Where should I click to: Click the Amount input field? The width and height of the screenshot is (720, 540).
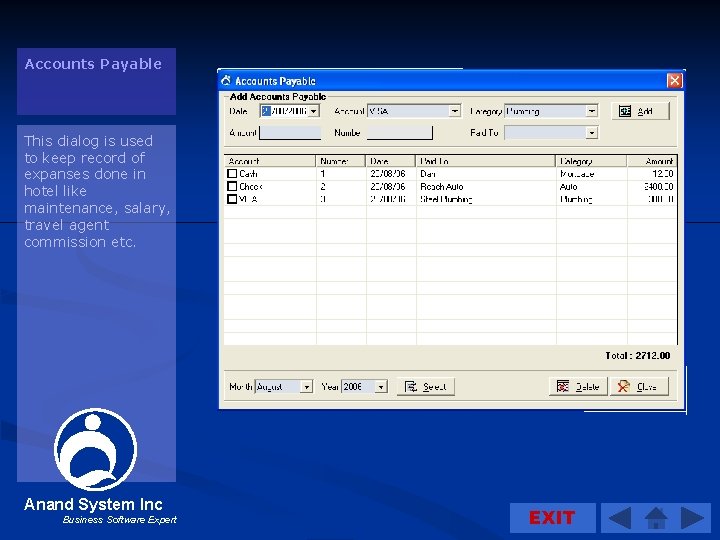click(x=290, y=133)
